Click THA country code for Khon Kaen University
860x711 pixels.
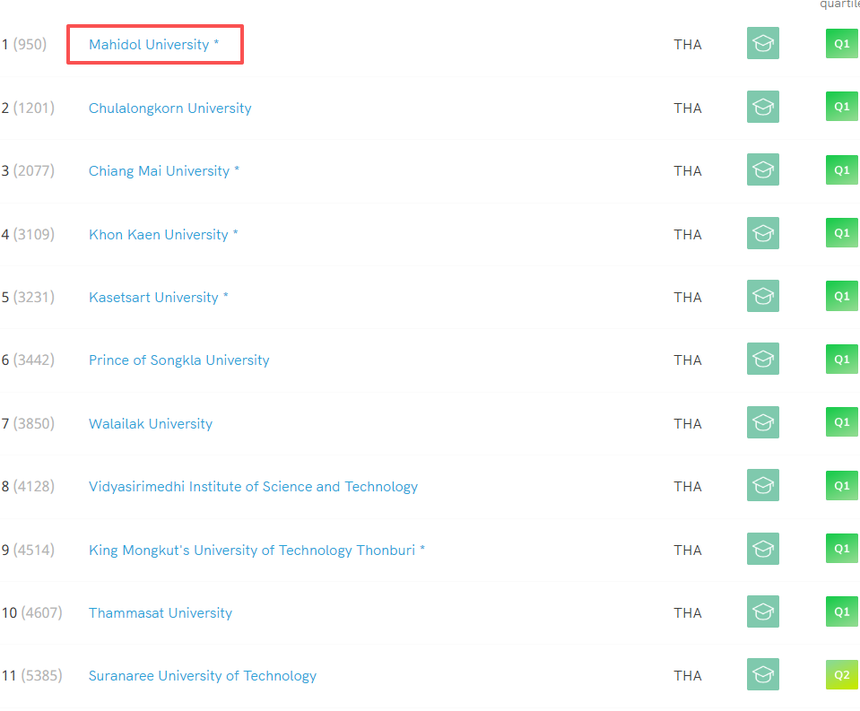[x=687, y=234]
